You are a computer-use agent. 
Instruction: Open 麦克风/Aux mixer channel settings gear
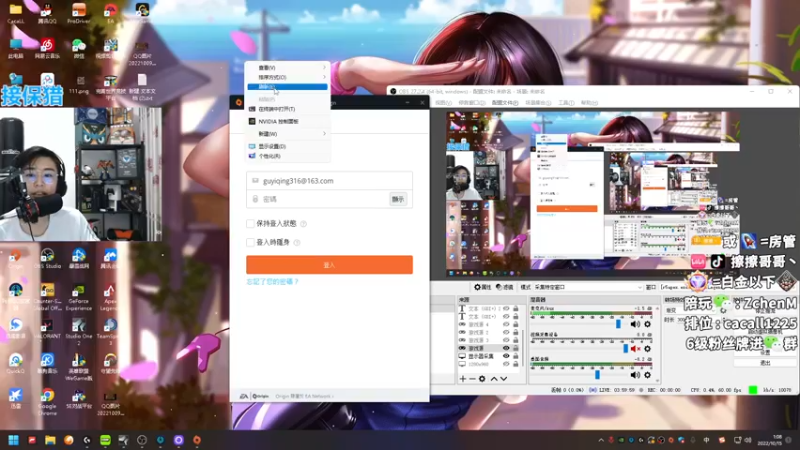pos(647,324)
